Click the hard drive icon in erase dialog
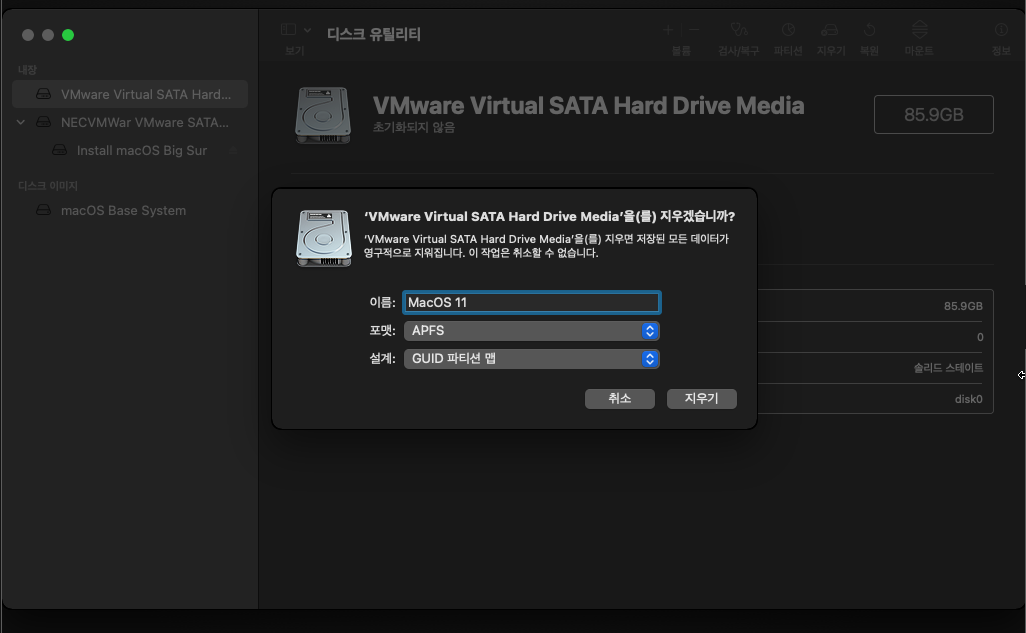 [324, 238]
